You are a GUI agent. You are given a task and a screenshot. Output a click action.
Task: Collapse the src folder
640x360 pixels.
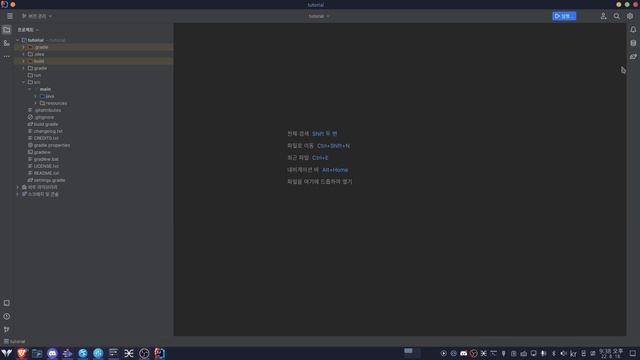[x=24, y=82]
